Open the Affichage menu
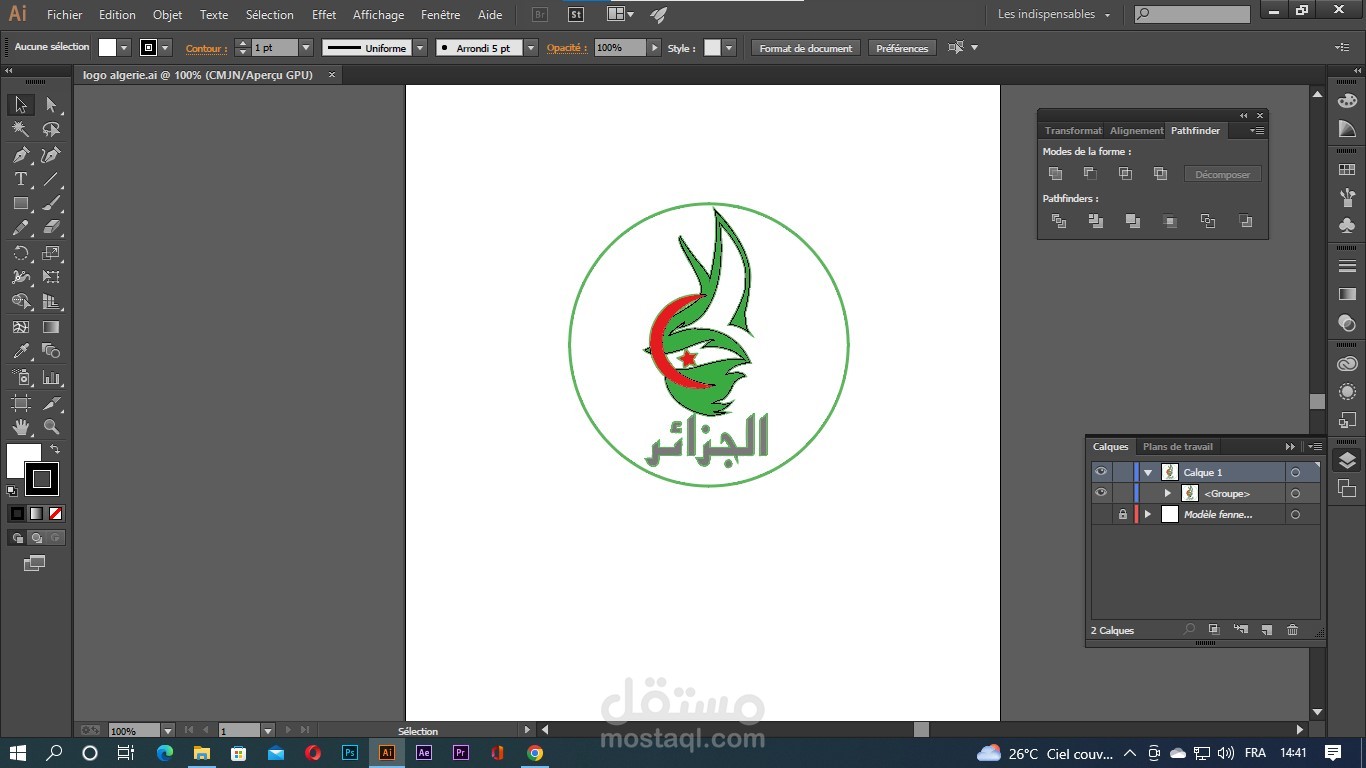The width and height of the screenshot is (1366, 768). point(378,15)
